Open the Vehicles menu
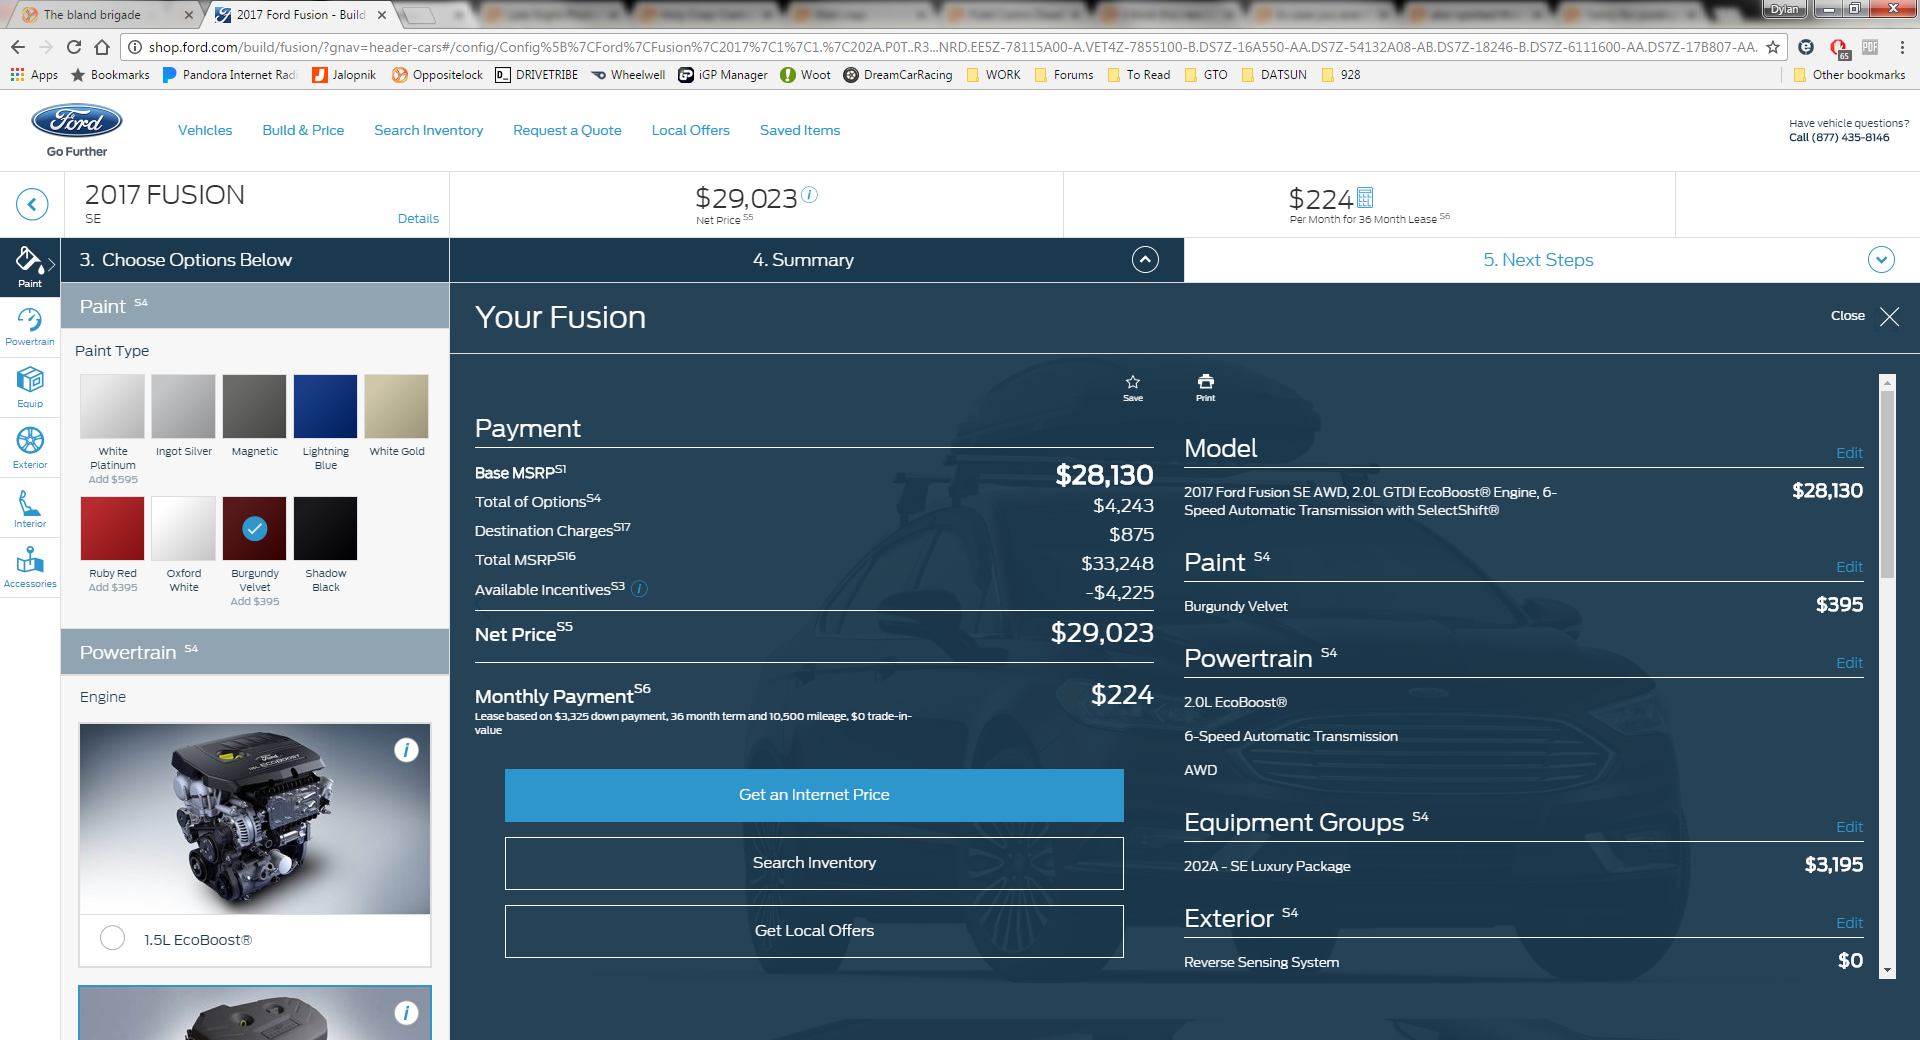Screen dimensions: 1920x1040 click(x=205, y=130)
